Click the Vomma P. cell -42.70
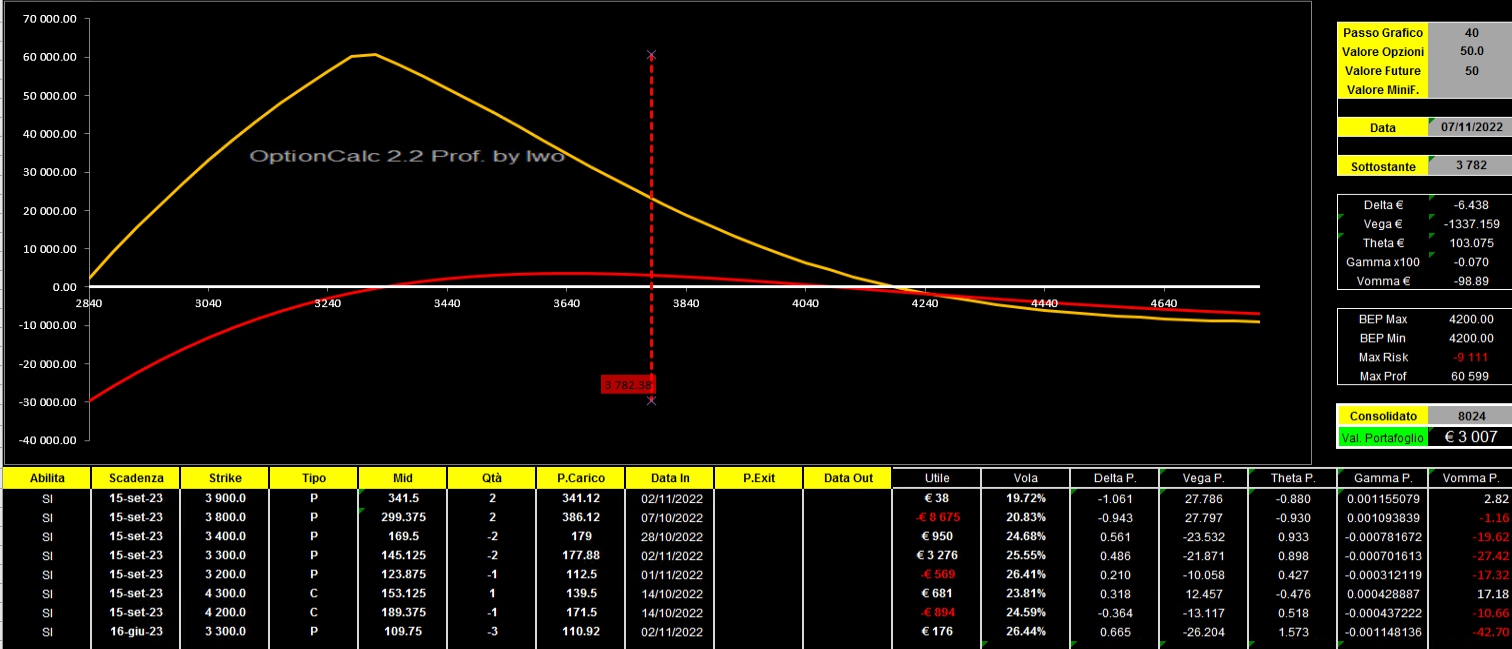 tap(1471, 631)
